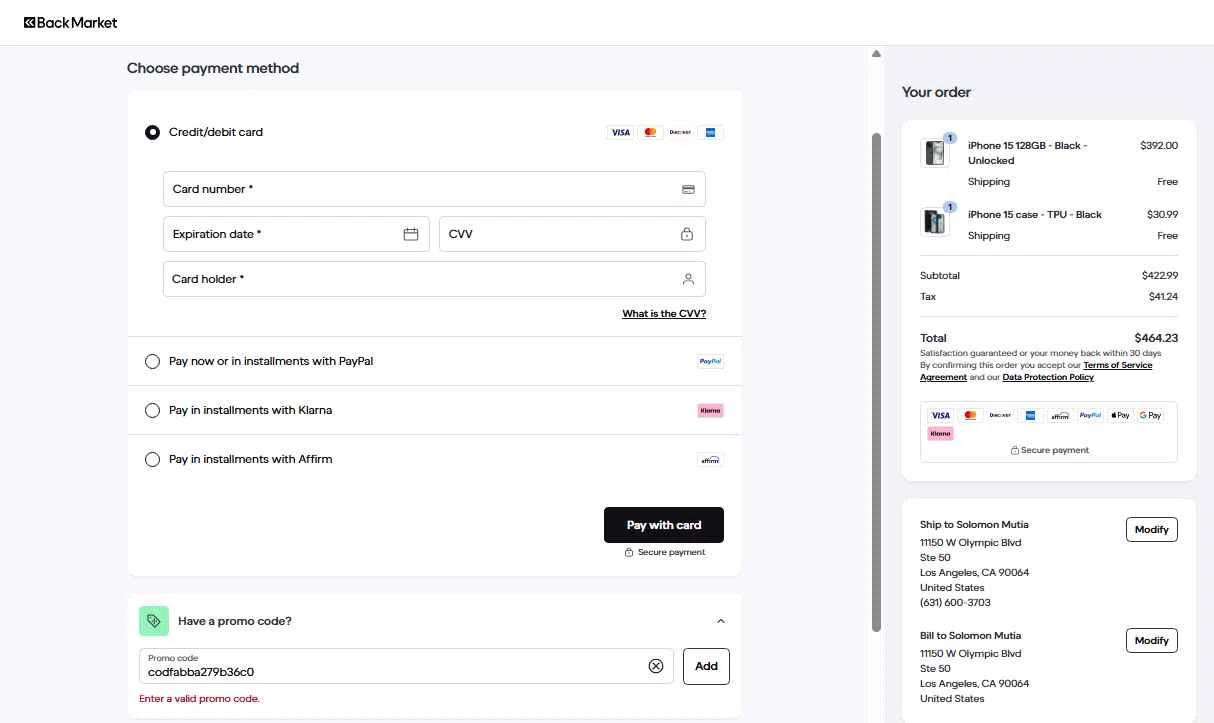Click the PayPal icon in order summary
1214x723 pixels.
[1090, 415]
